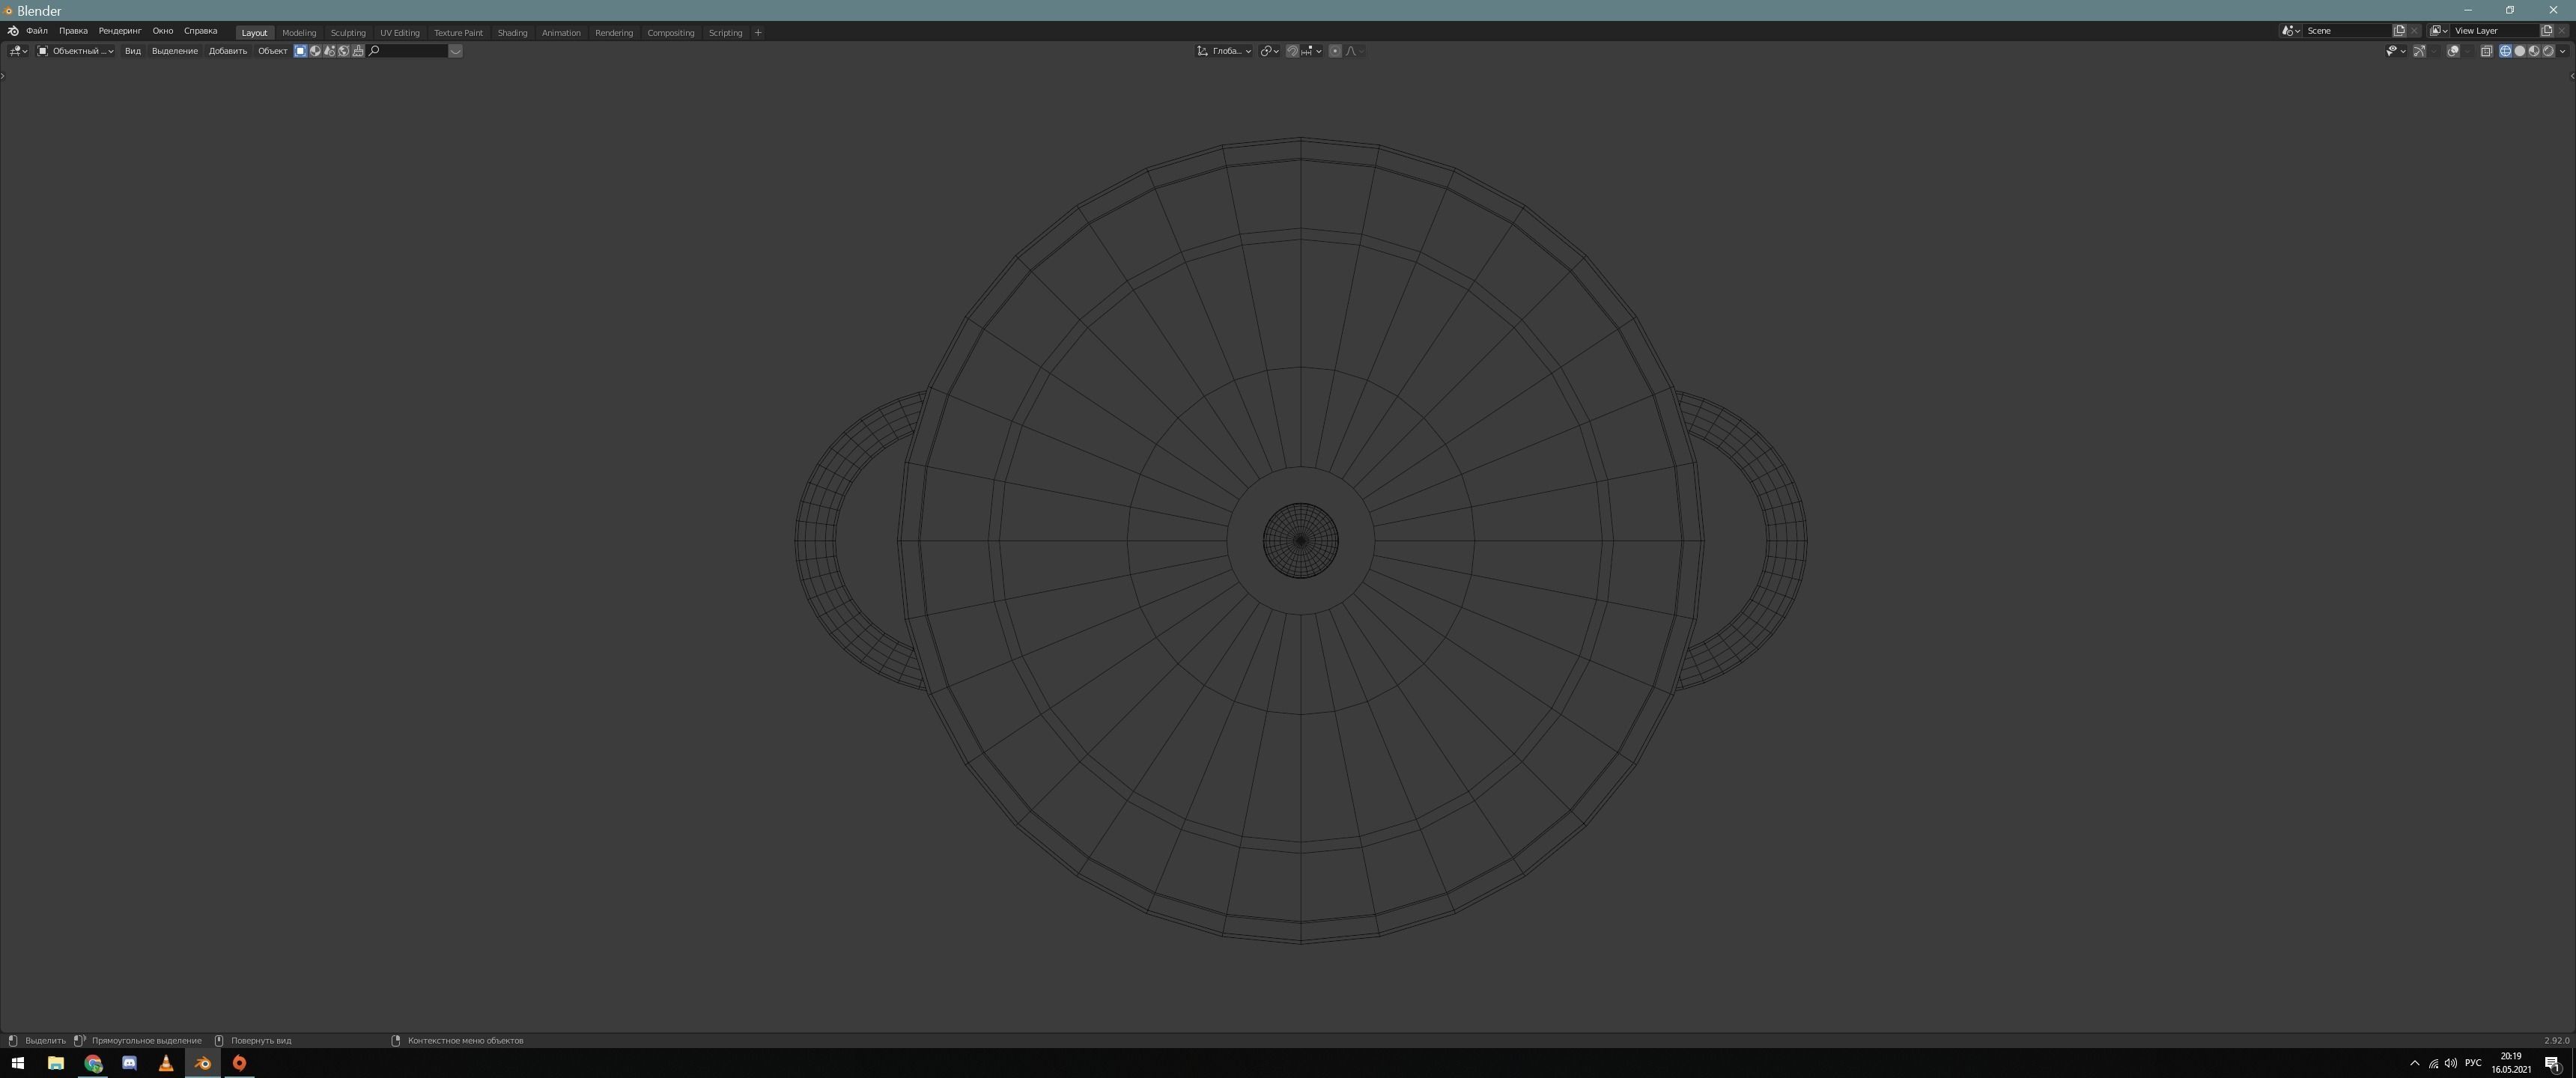Open the Глоба... transform orientation dropdown
The width and height of the screenshot is (2576, 1078).
click(1225, 51)
